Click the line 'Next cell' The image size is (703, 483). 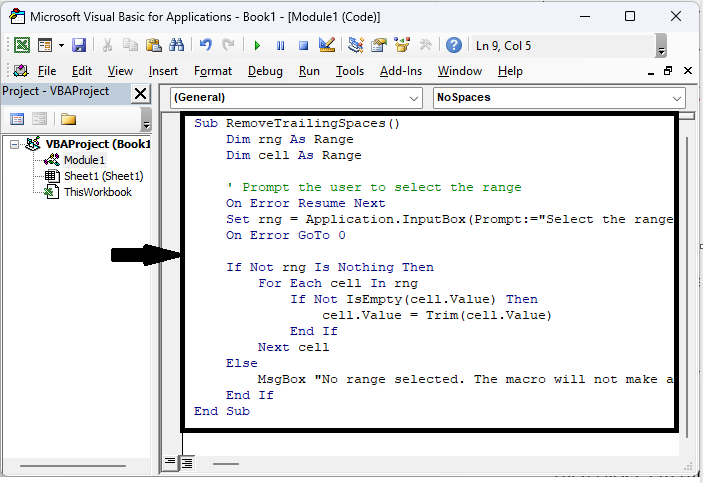tap(294, 347)
